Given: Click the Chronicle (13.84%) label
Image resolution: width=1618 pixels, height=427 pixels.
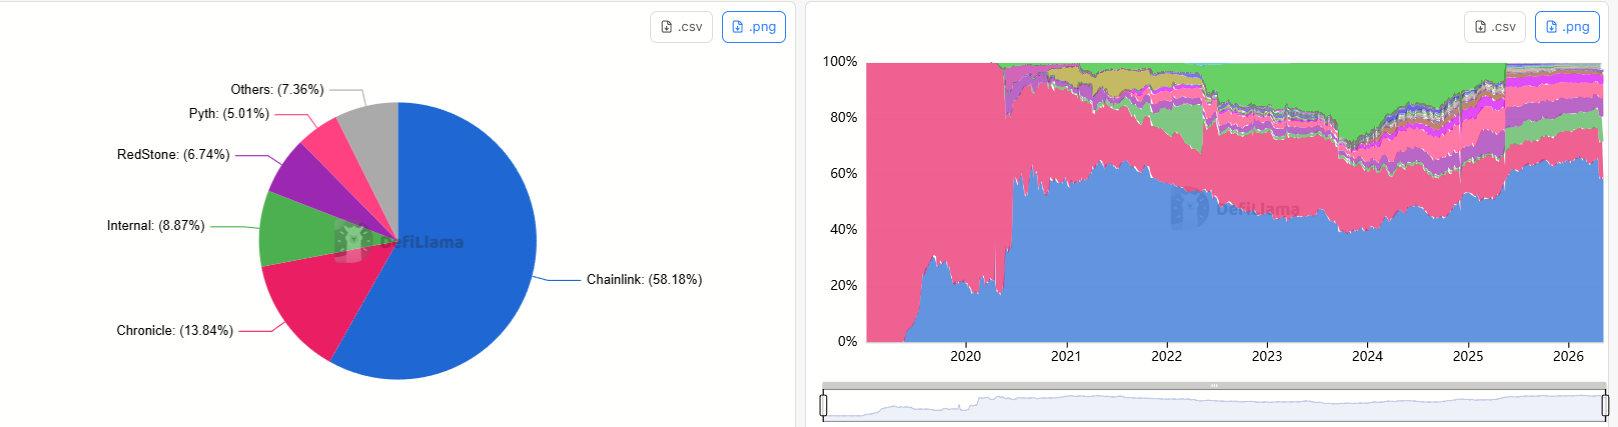Looking at the screenshot, I should pyautogui.click(x=175, y=330).
